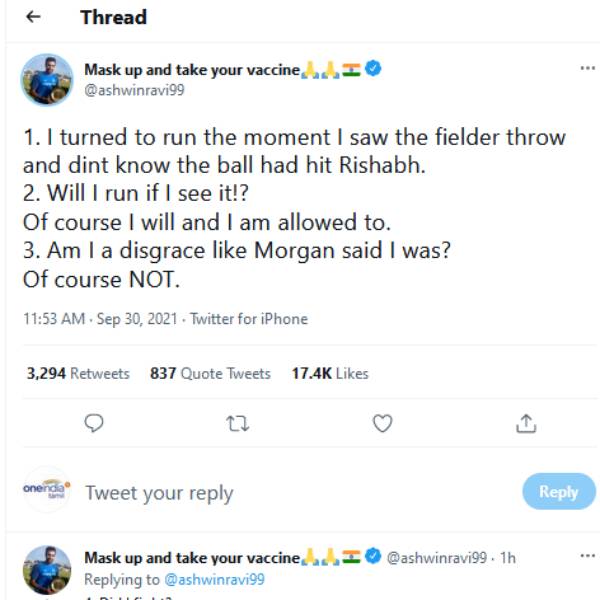Expand the more options menu on main tweet
Screen dimensions: 600x600
(x=588, y=68)
